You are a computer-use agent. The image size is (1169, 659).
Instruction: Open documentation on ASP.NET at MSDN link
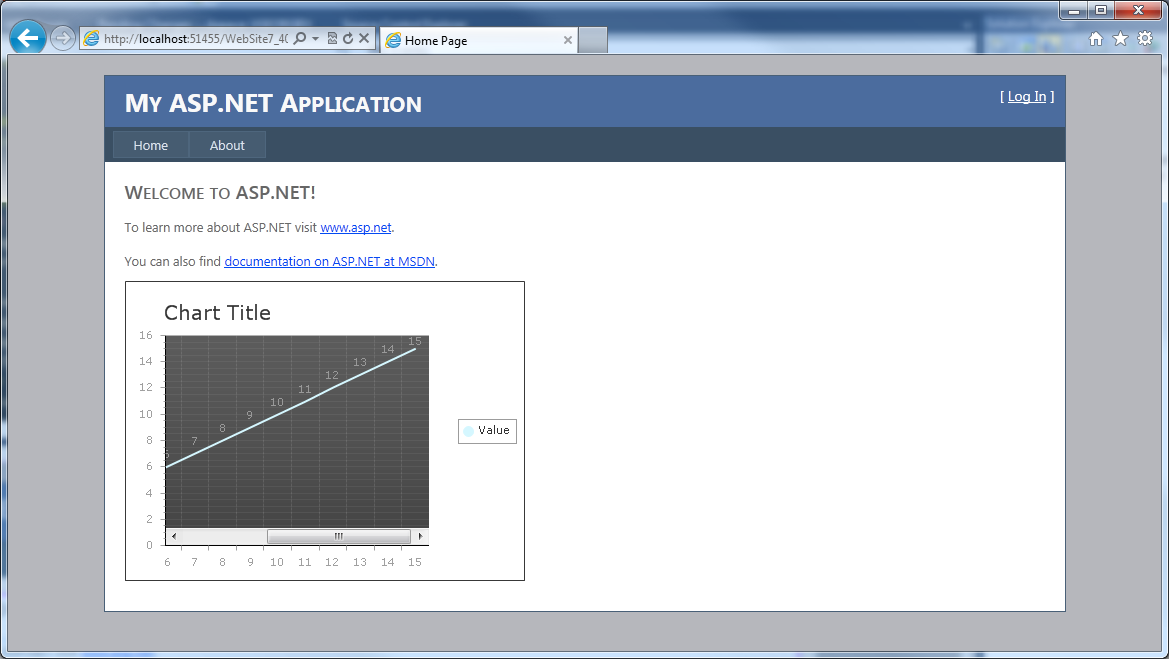(330, 262)
